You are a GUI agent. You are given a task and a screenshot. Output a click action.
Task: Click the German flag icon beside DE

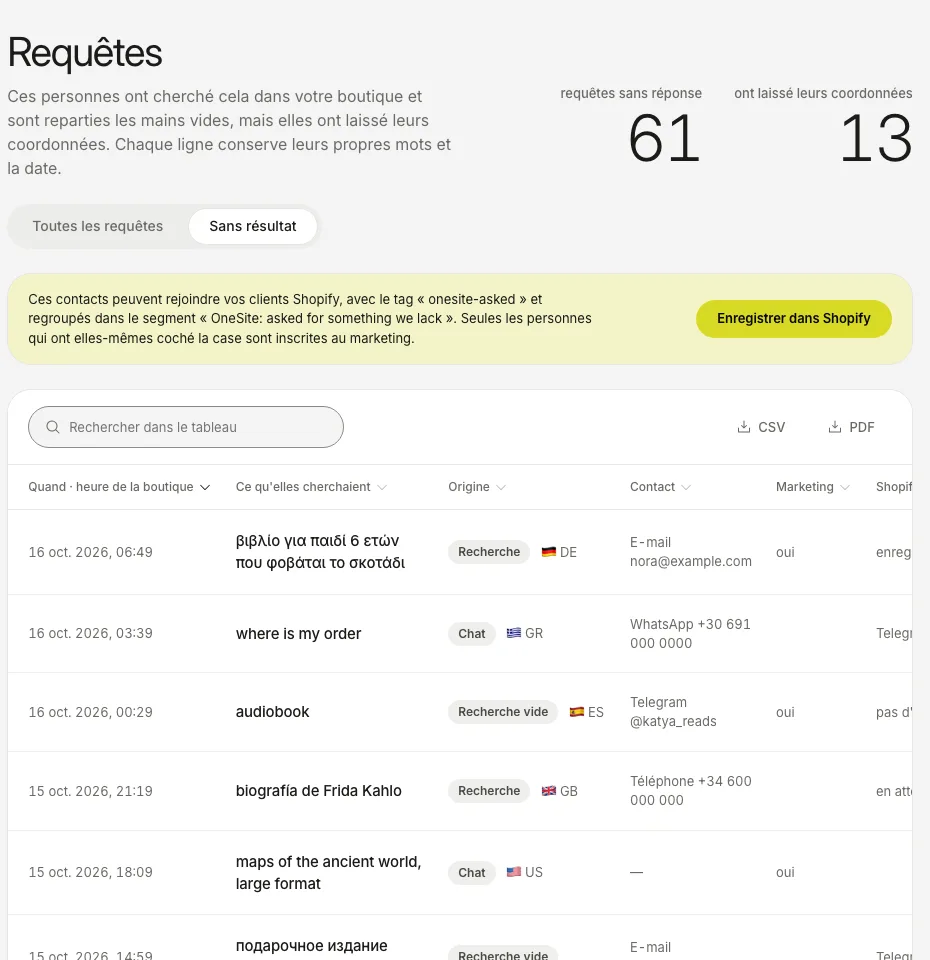[x=549, y=552]
